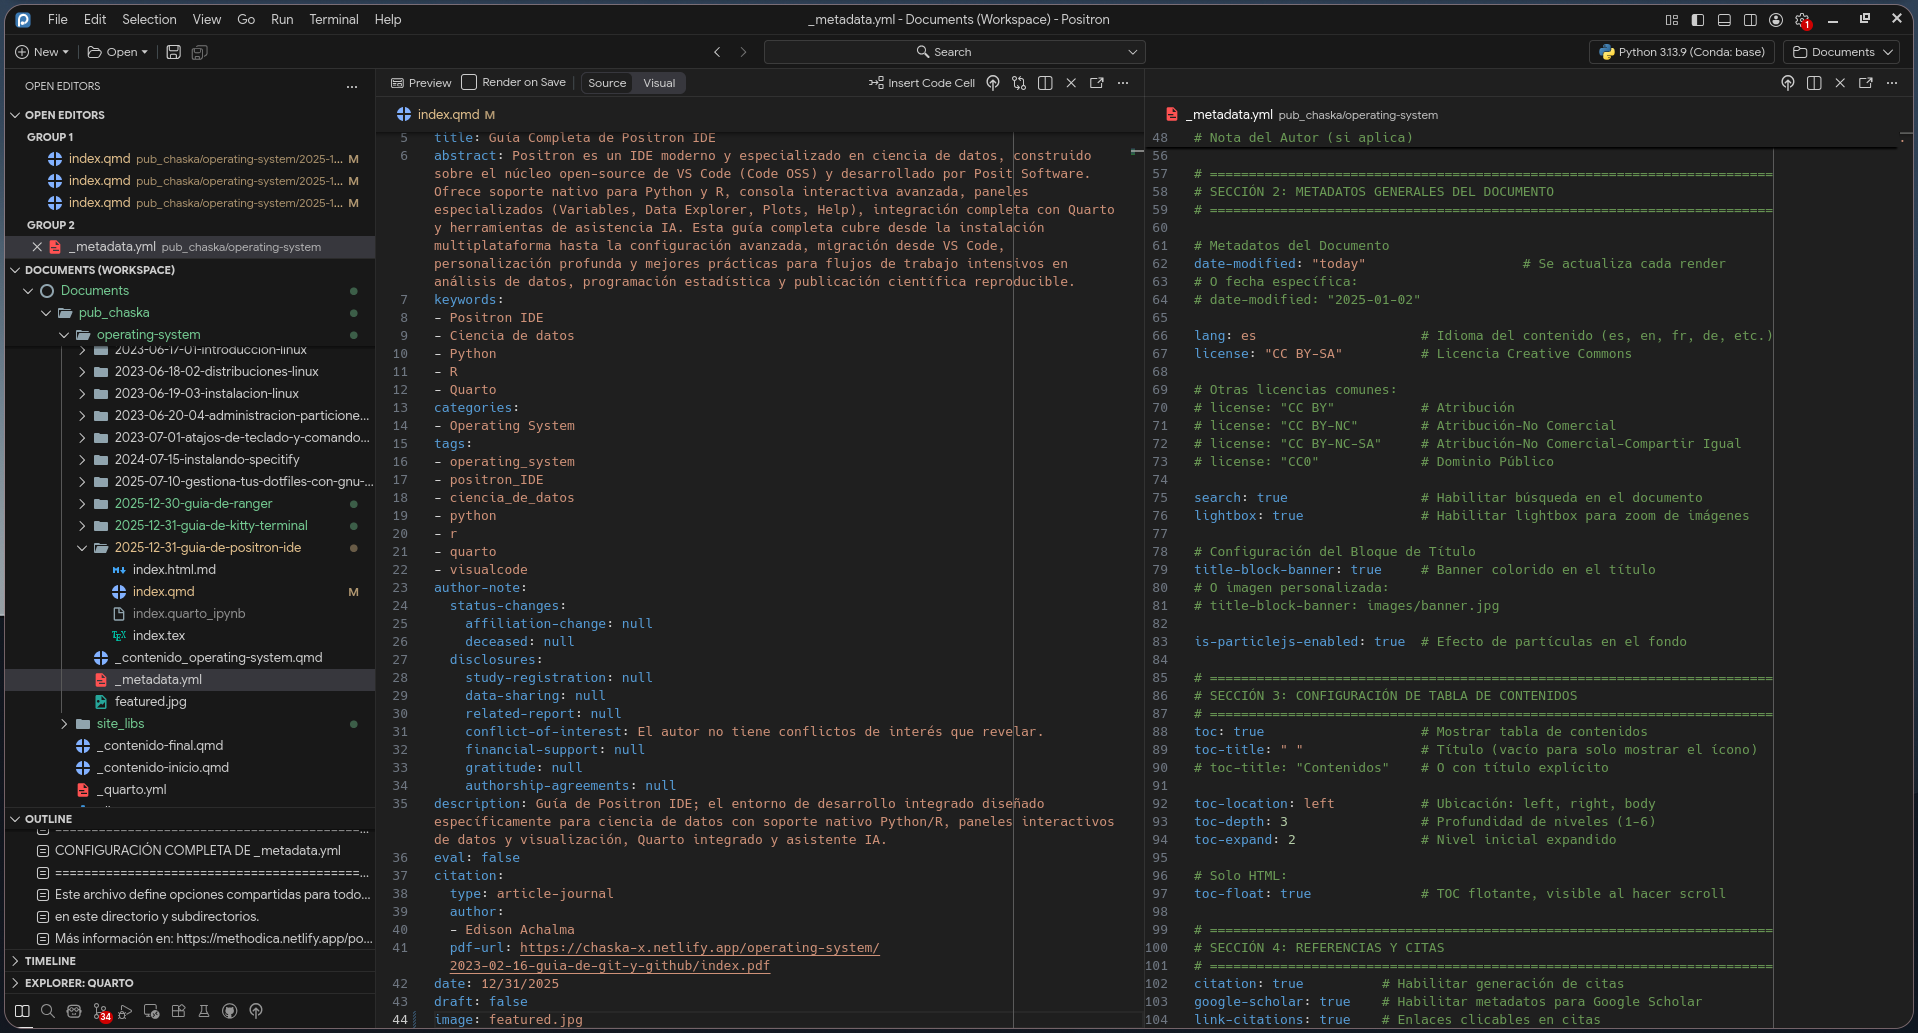Click the top Search input field
This screenshot has height=1033, width=1918.
point(953,52)
